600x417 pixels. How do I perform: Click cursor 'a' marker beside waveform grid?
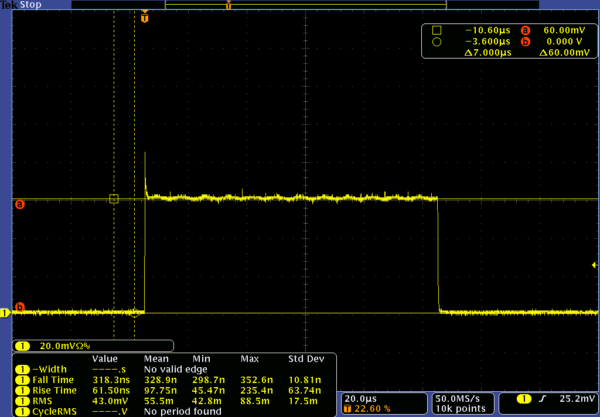[x=20, y=204]
